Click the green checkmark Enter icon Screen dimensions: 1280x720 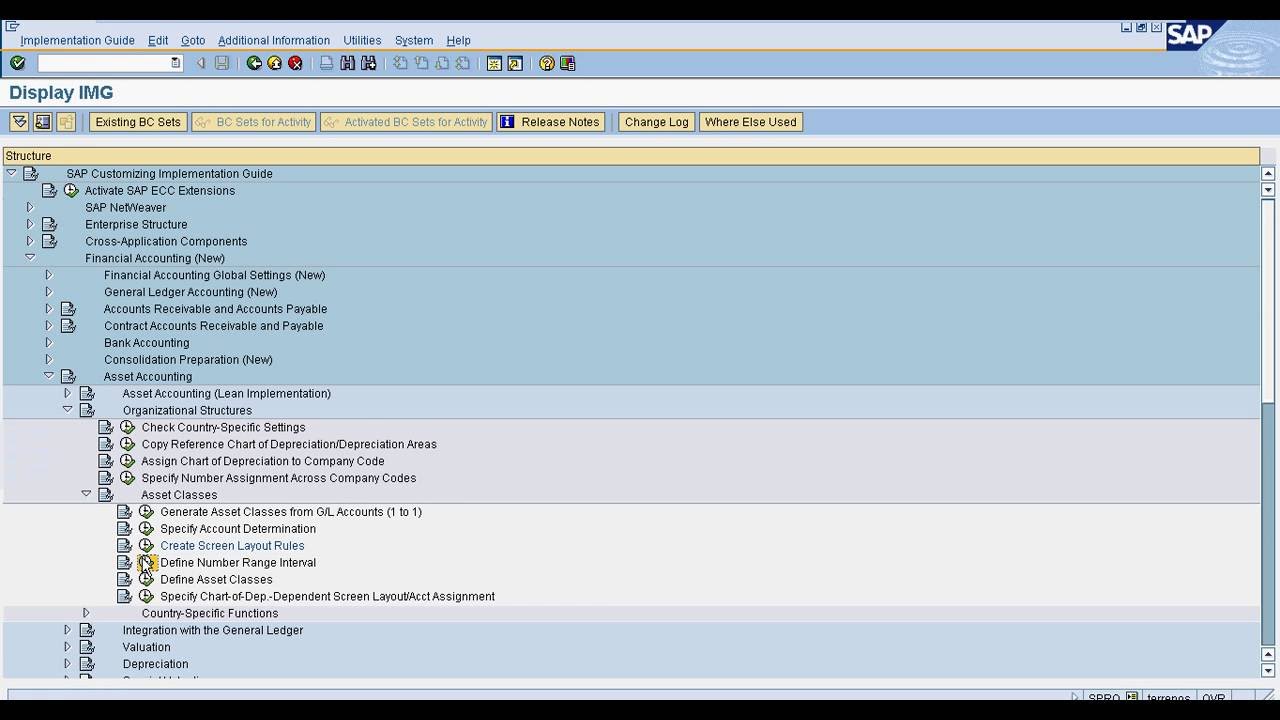point(17,63)
